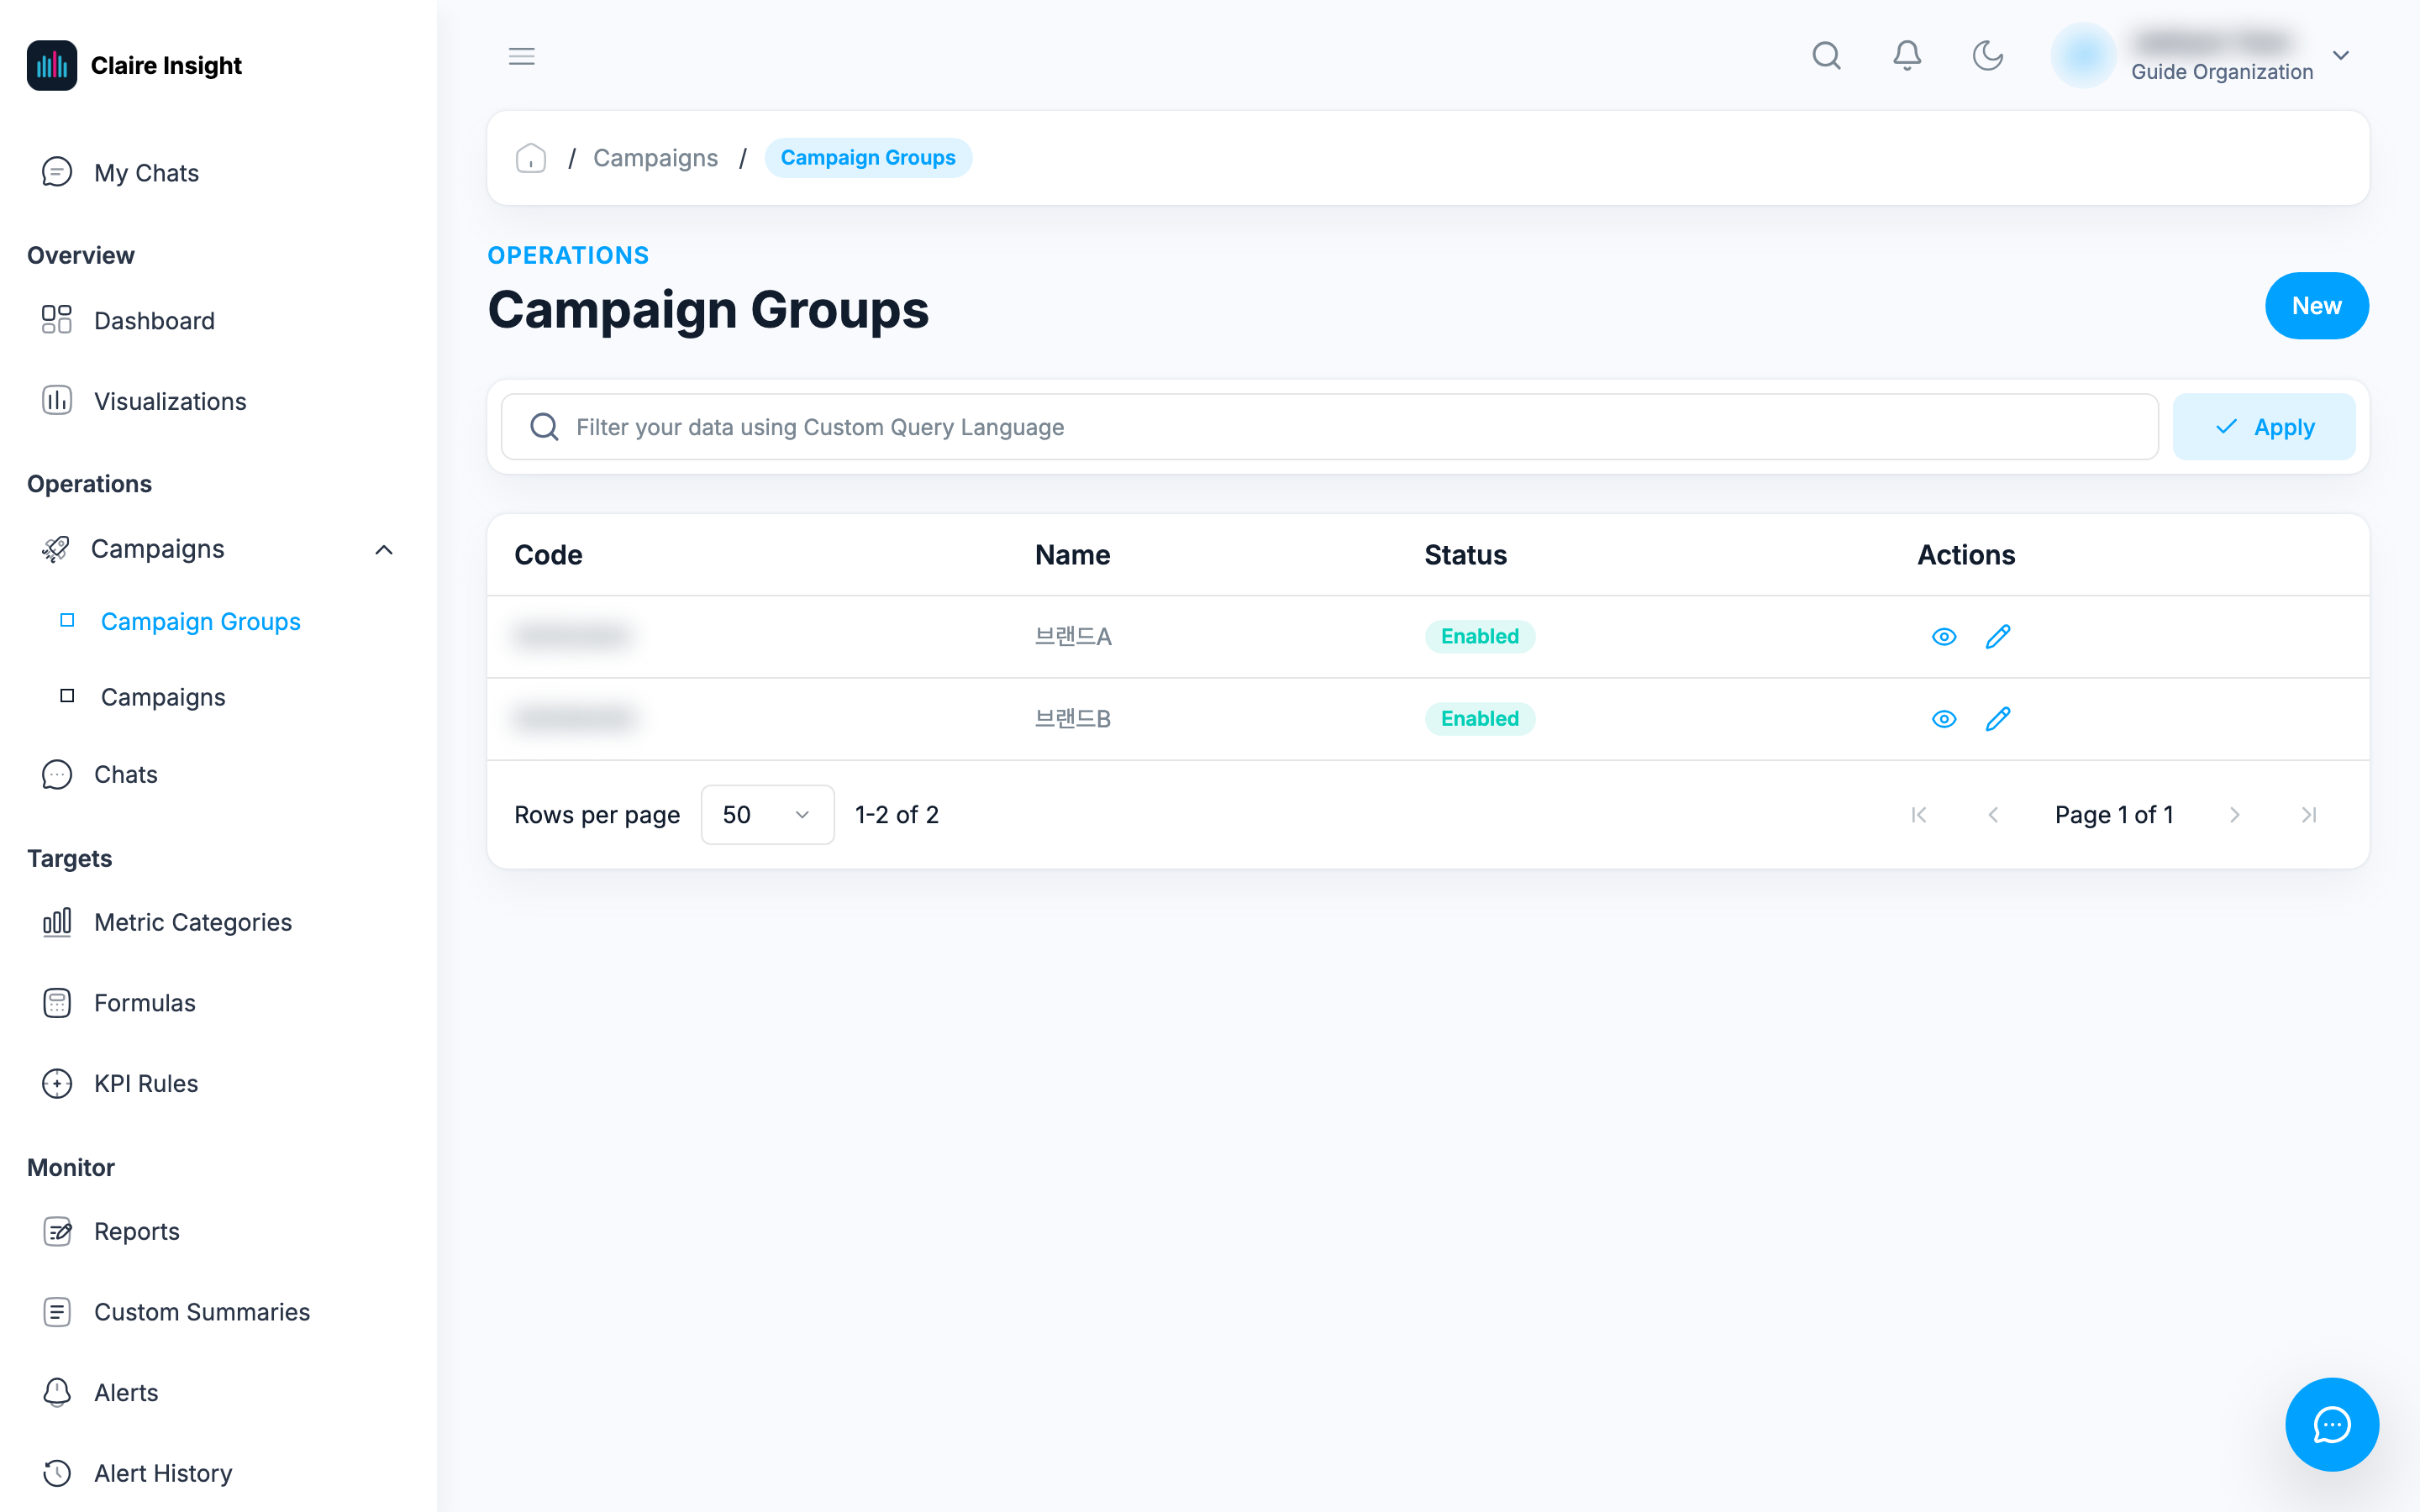Open Dashboard in sidebar
Viewport: 2420px width, 1512px height.
click(x=154, y=321)
